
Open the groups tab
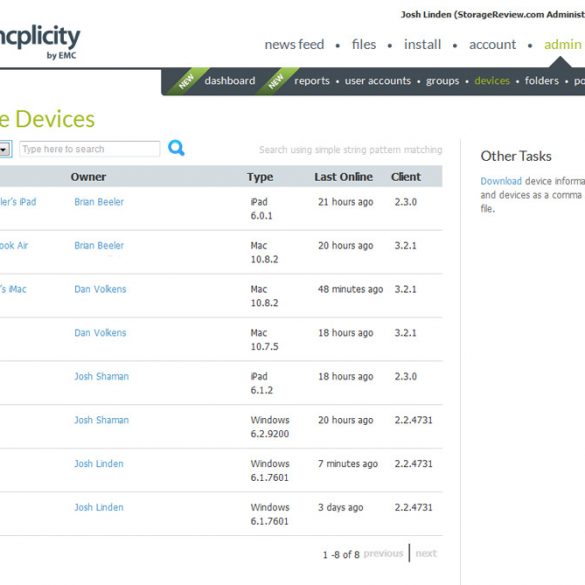coord(442,81)
